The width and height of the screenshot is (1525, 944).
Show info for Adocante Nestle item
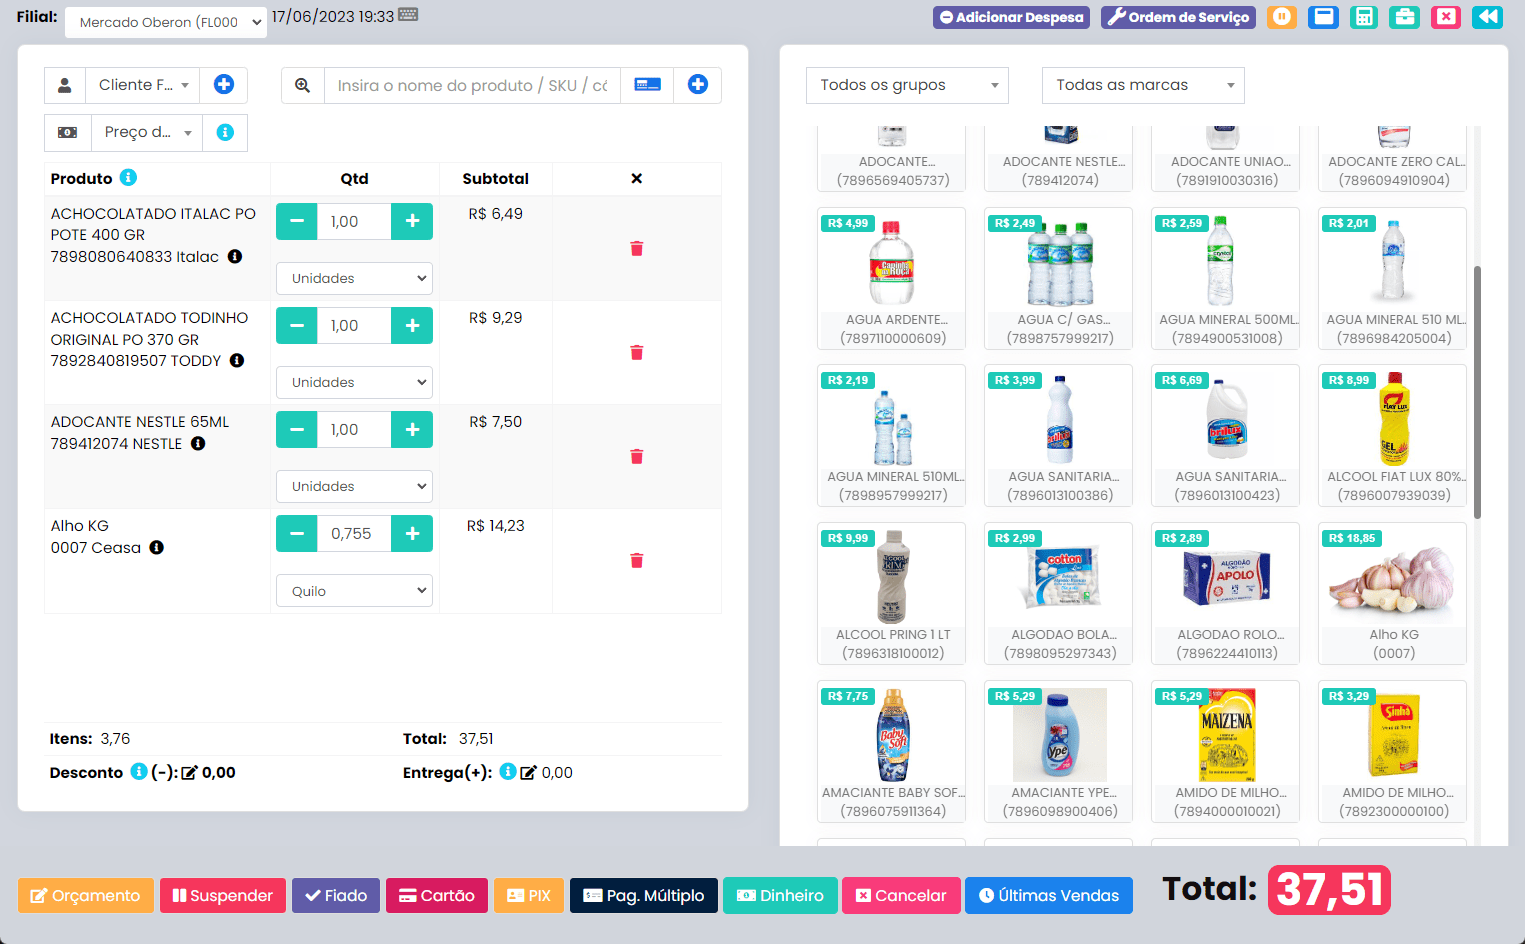tap(198, 443)
